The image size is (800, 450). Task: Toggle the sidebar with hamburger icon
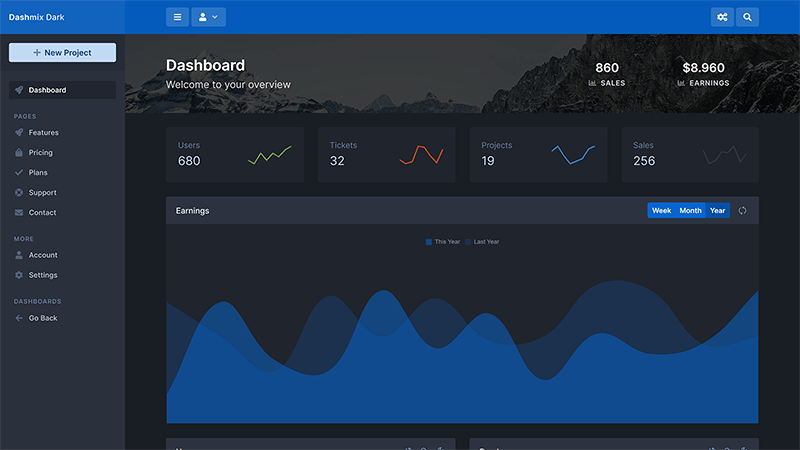tap(177, 17)
